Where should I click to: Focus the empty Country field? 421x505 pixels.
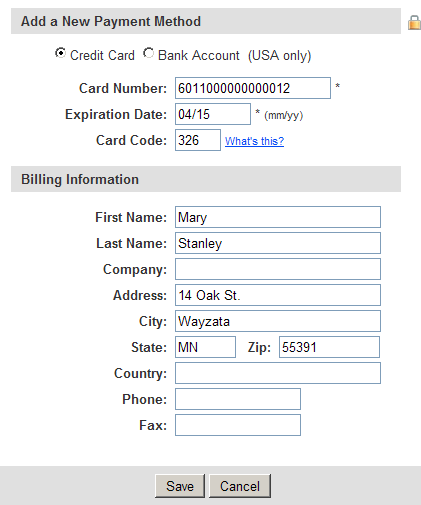(x=278, y=373)
